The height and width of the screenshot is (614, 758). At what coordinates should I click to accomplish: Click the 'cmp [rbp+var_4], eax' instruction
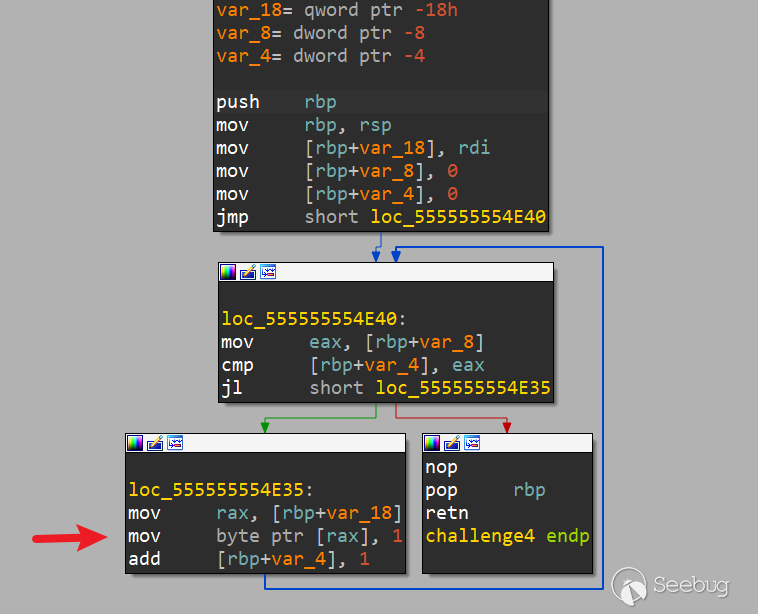[353, 365]
